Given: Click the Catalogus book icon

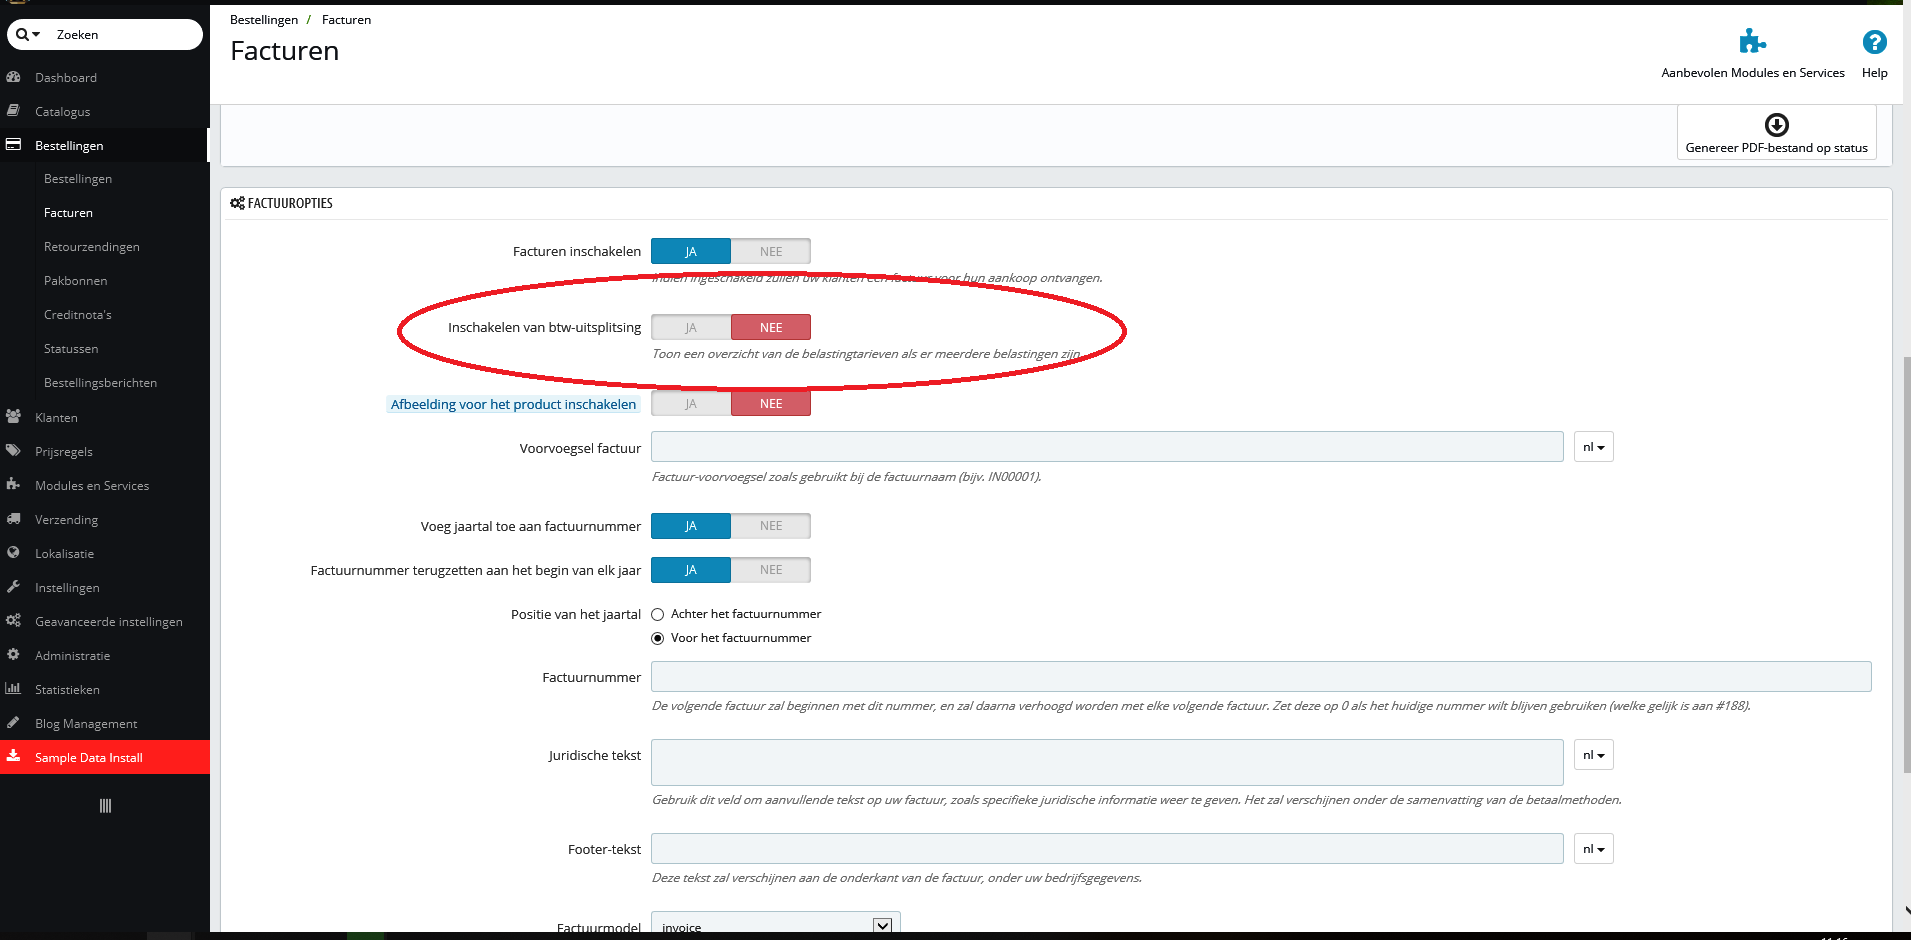Looking at the screenshot, I should click(x=14, y=111).
